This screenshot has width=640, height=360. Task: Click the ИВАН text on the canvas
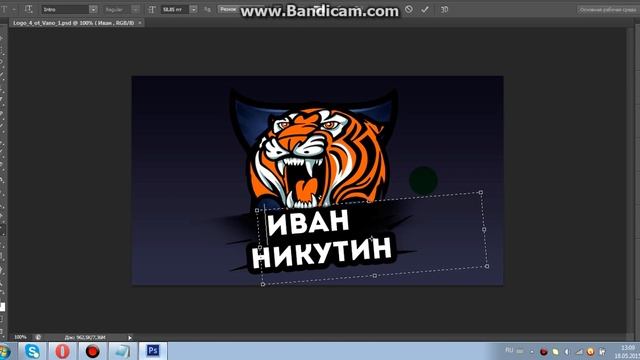[x=309, y=223]
